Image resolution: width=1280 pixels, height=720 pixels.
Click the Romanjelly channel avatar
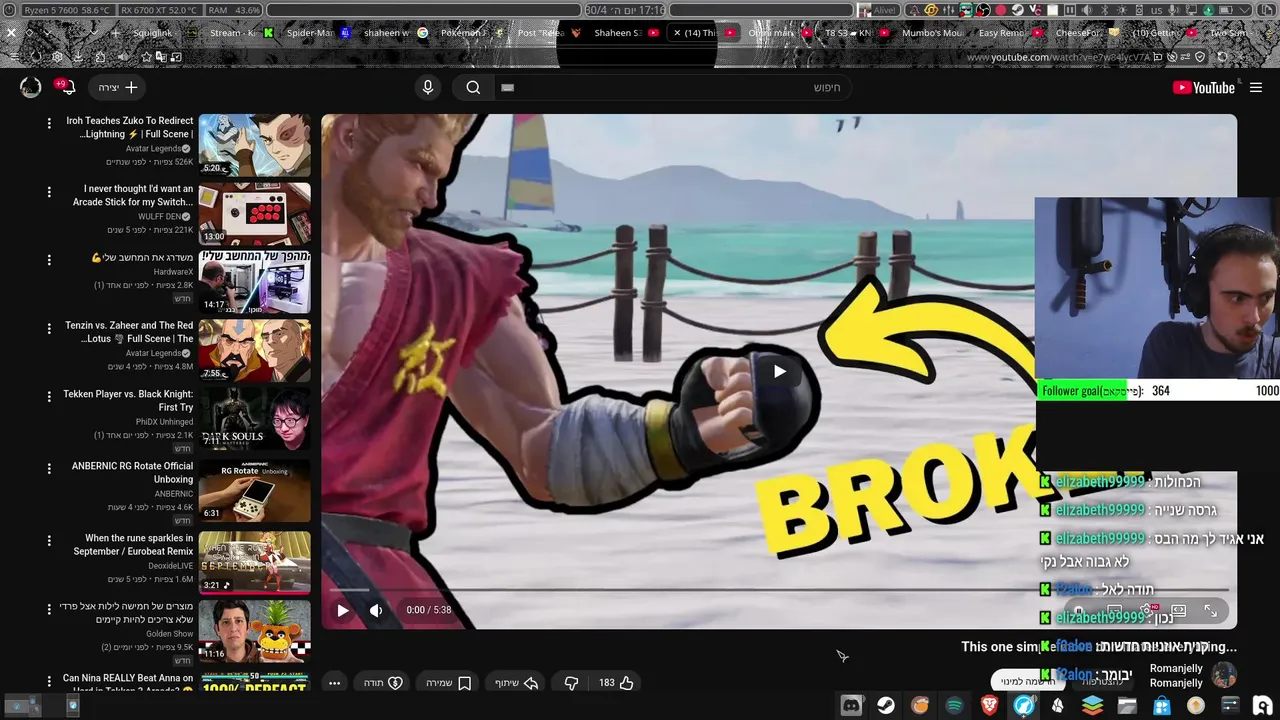[1224, 676]
